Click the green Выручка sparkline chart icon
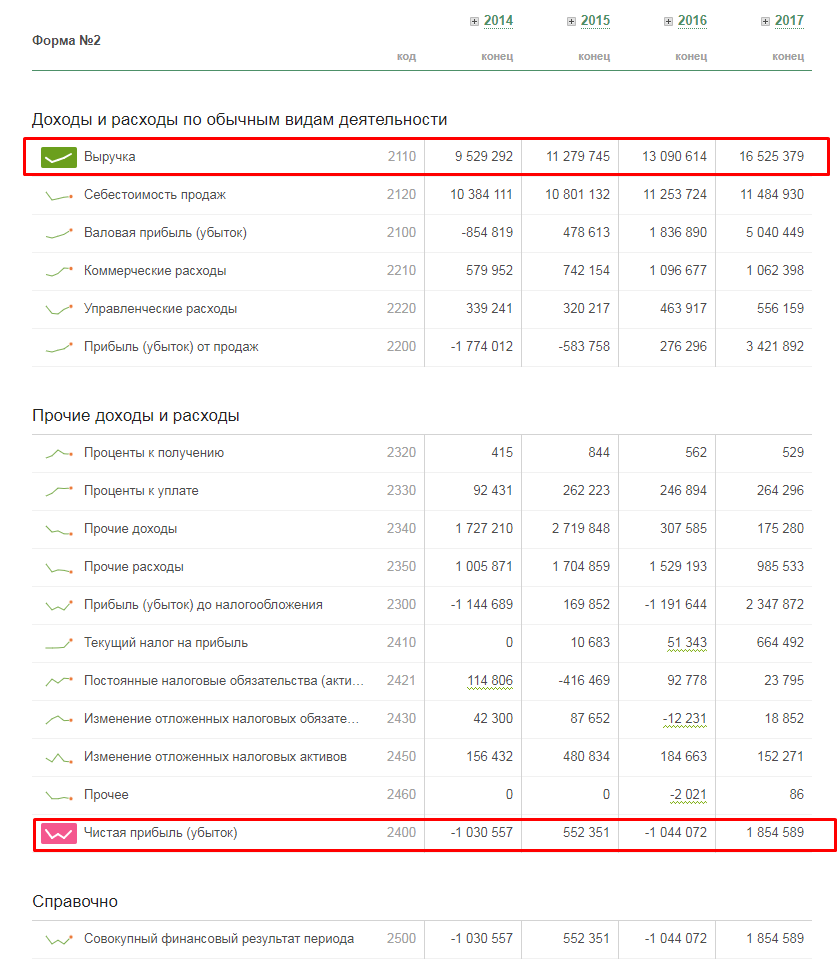 (x=59, y=157)
